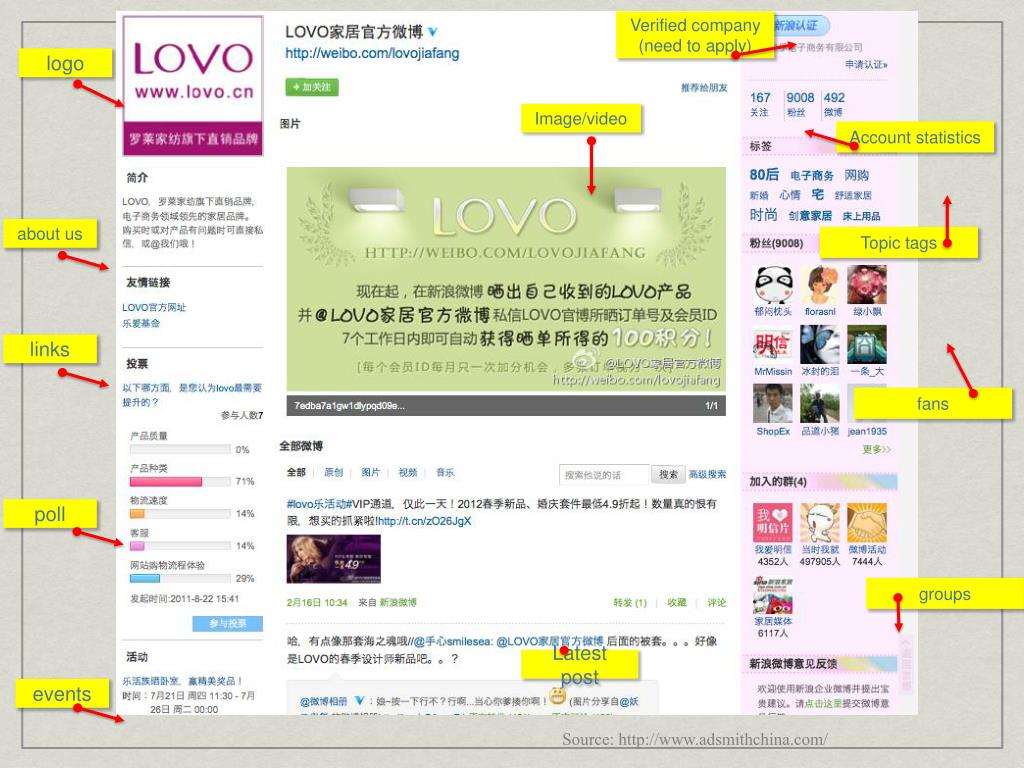This screenshot has height=768, width=1024.
Task: Select the 创意家居 topic tag
Action: [810, 216]
